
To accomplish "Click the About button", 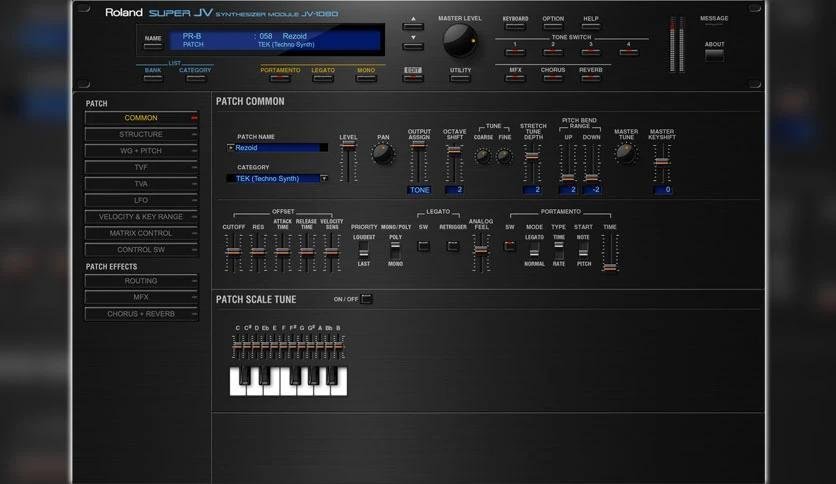I will coord(714,55).
